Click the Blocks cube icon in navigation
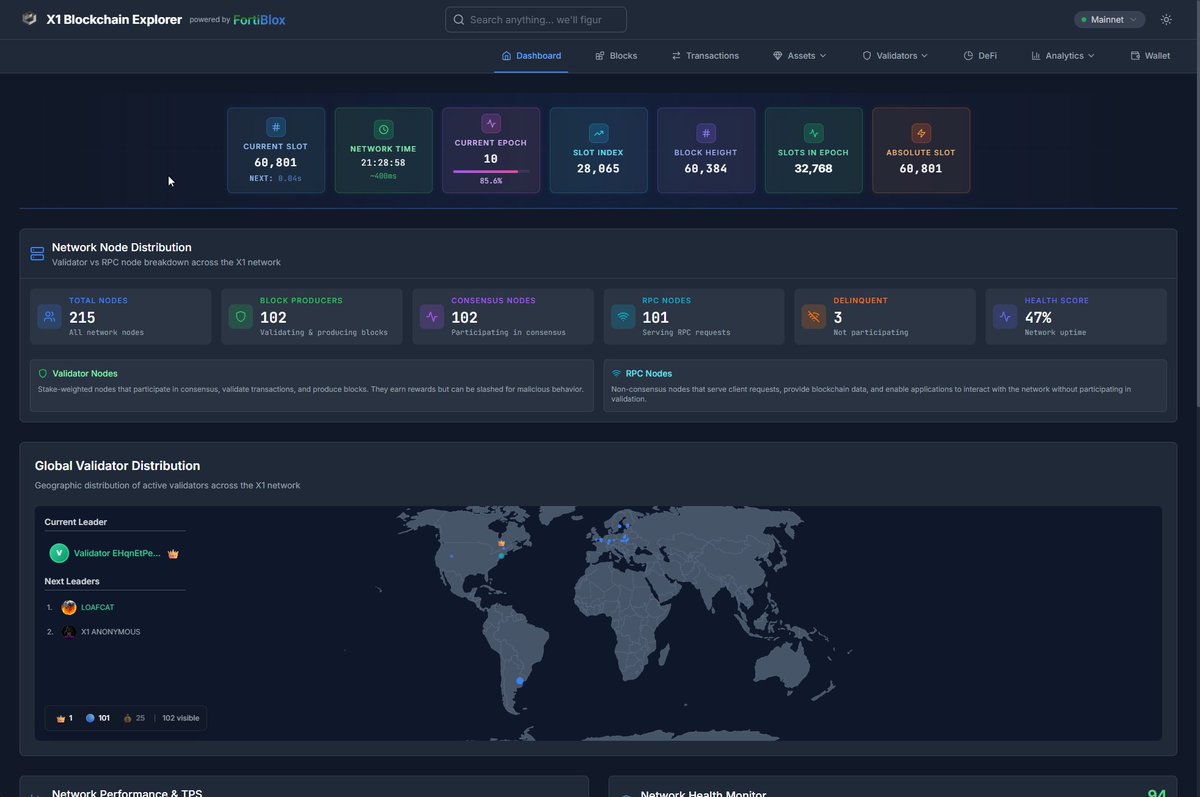Image resolution: width=1200 pixels, height=797 pixels. point(598,55)
